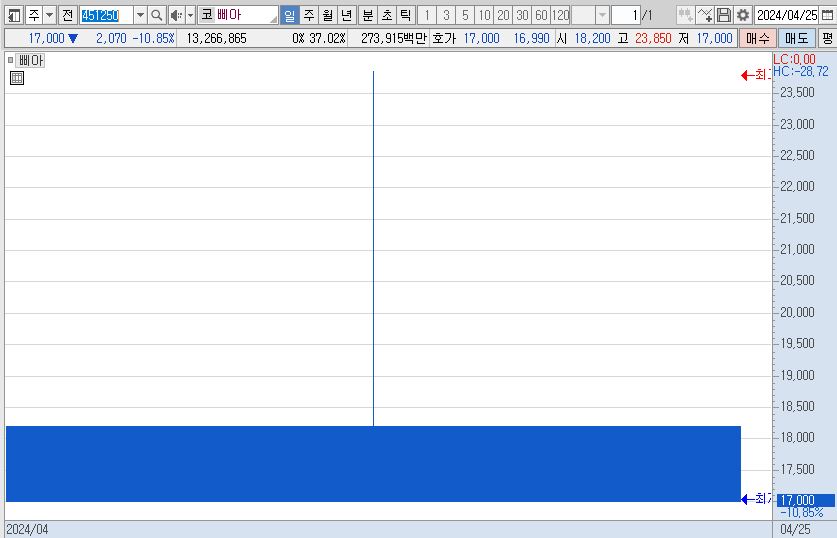The width and height of the screenshot is (837, 538).
Task: Choose the 120 interval button
Action: coord(560,15)
